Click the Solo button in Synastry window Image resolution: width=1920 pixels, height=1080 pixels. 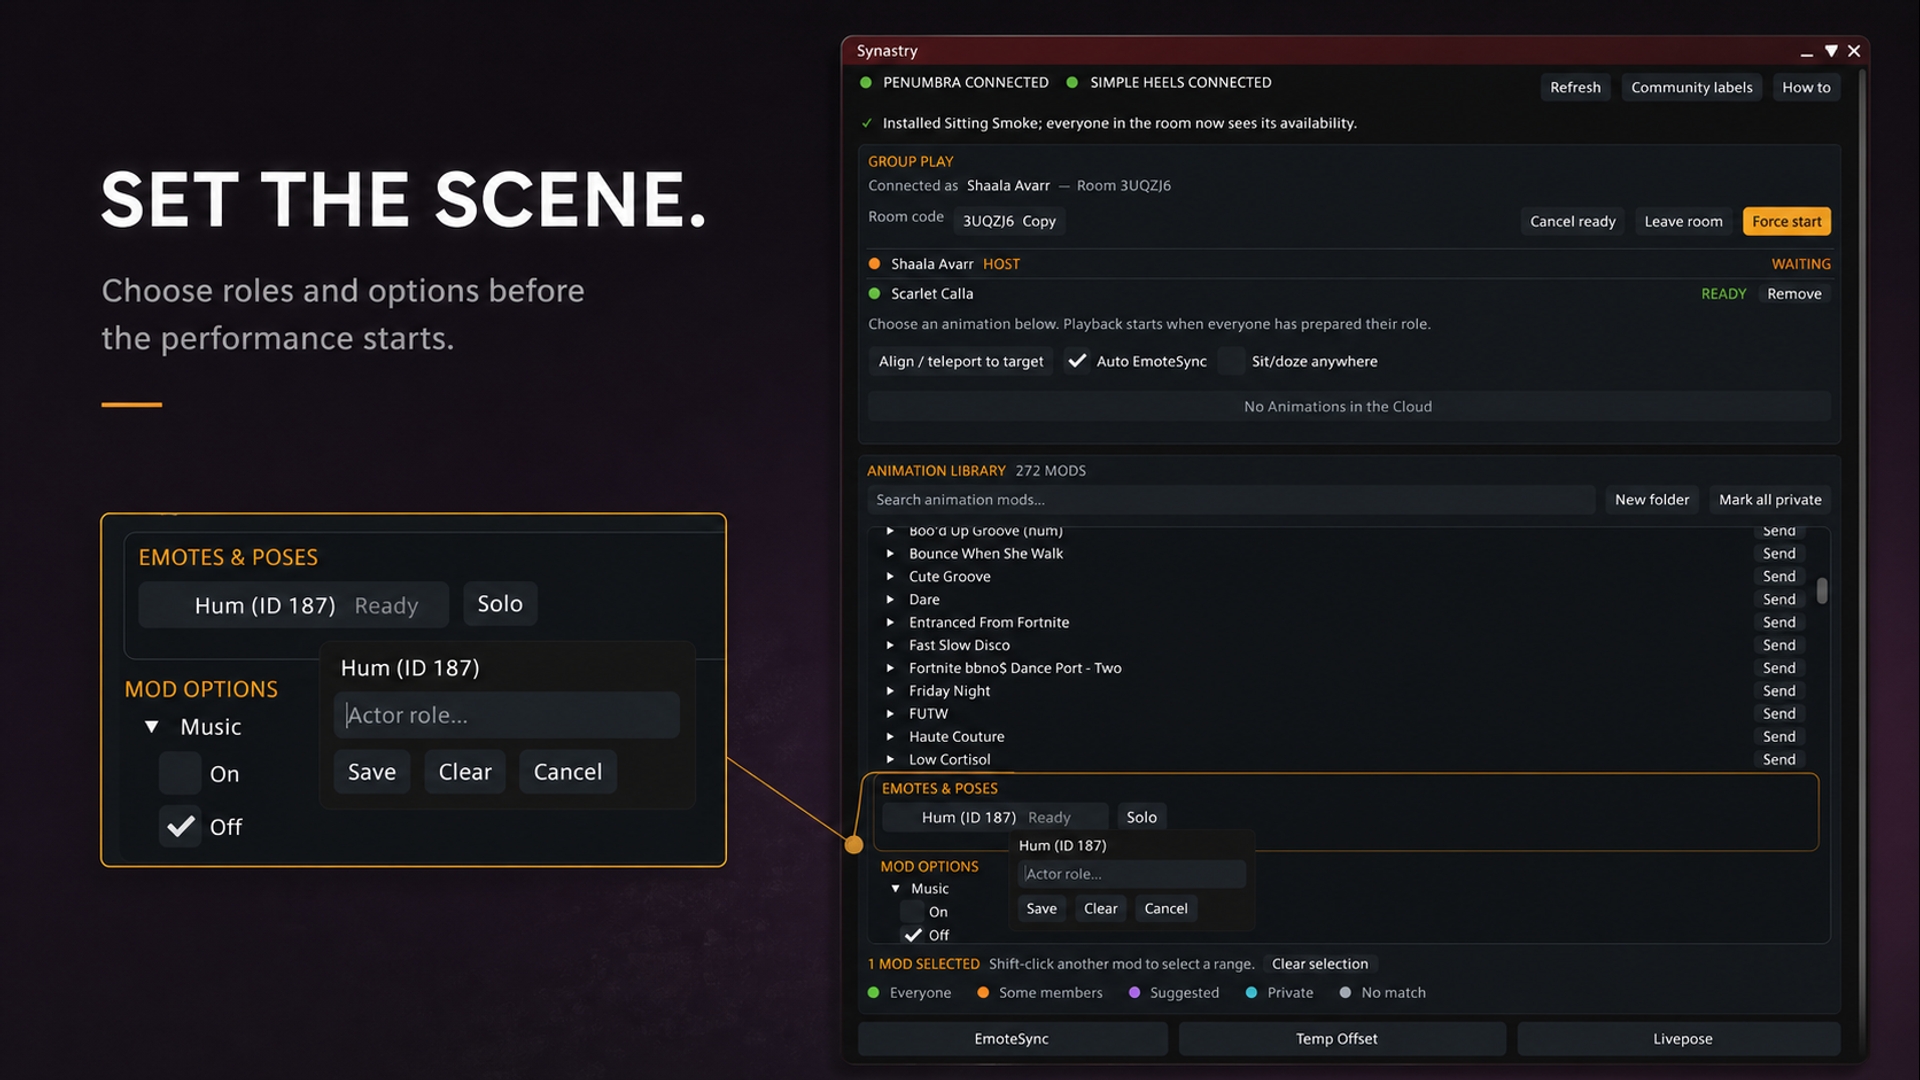coord(1141,817)
